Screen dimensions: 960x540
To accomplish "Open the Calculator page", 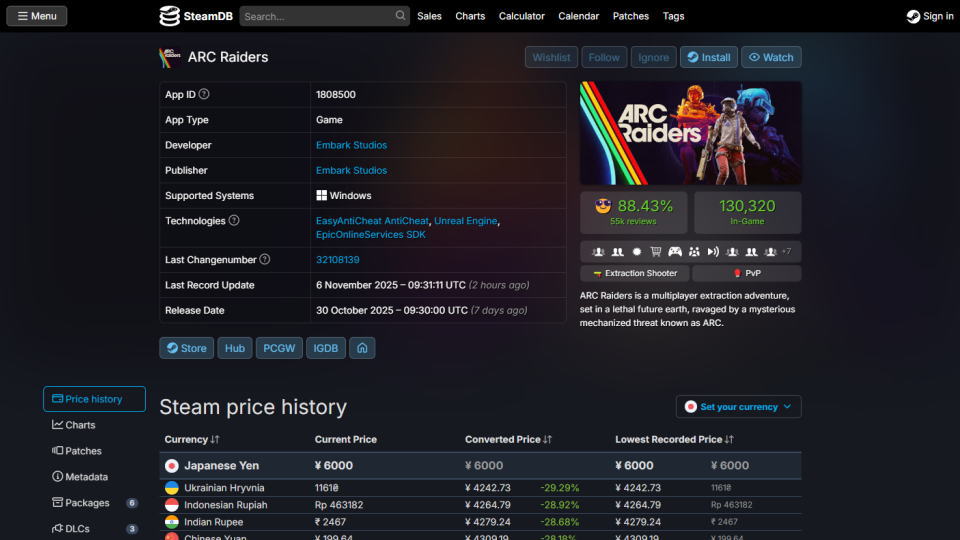I will [x=522, y=16].
